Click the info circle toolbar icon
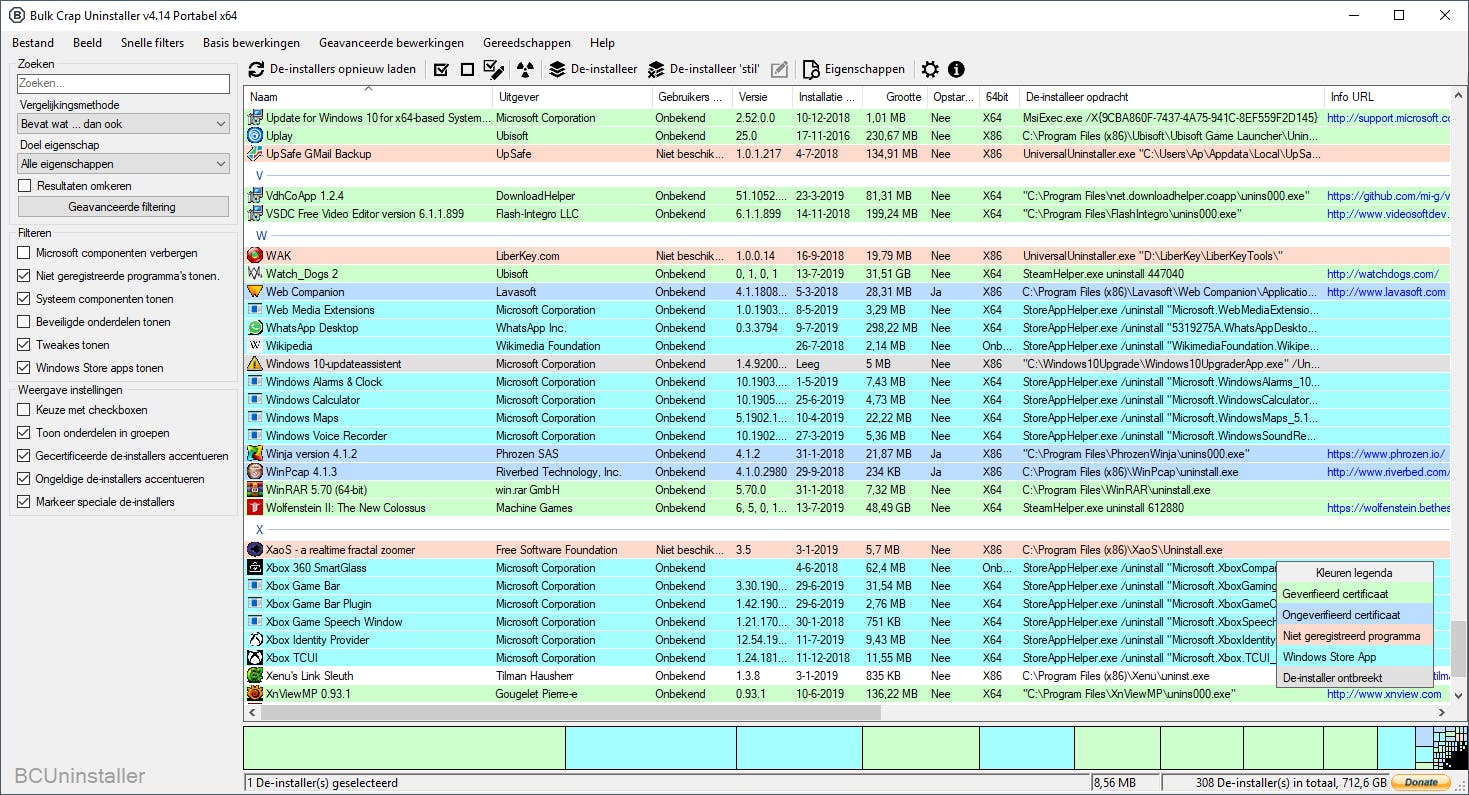Viewport: 1469px width, 795px height. 956,70
